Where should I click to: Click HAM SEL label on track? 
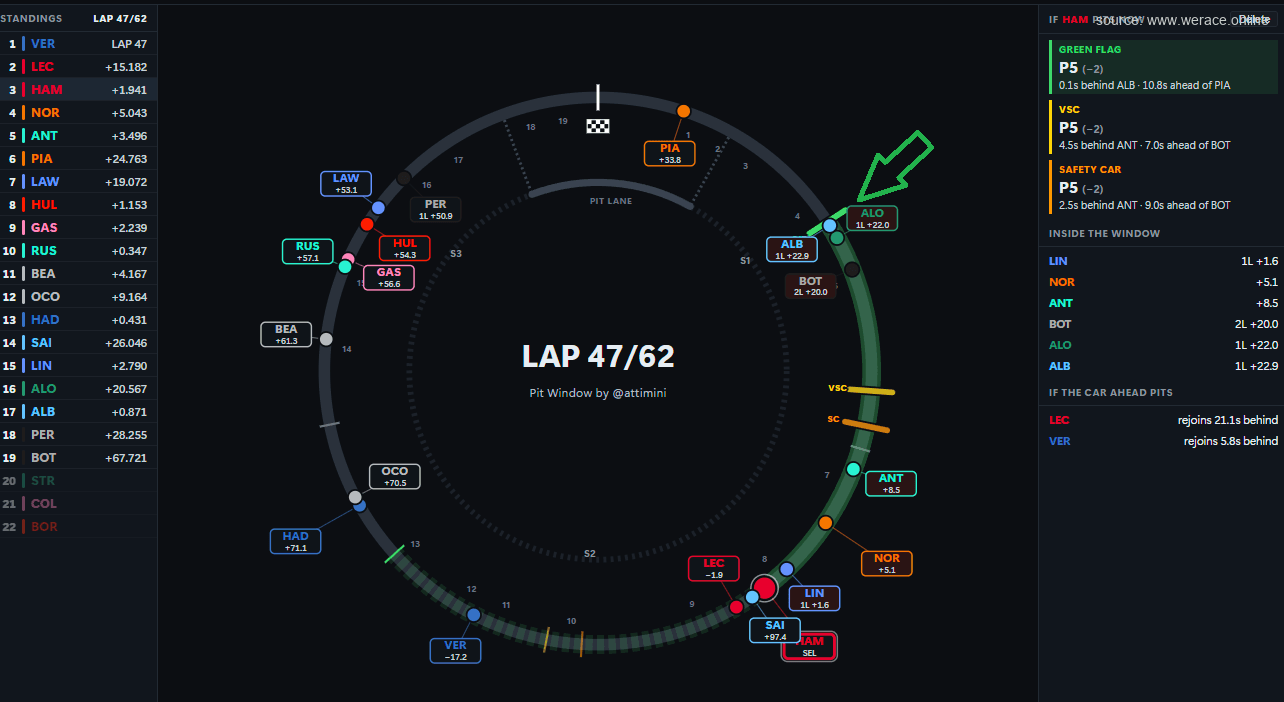pyautogui.click(x=809, y=647)
